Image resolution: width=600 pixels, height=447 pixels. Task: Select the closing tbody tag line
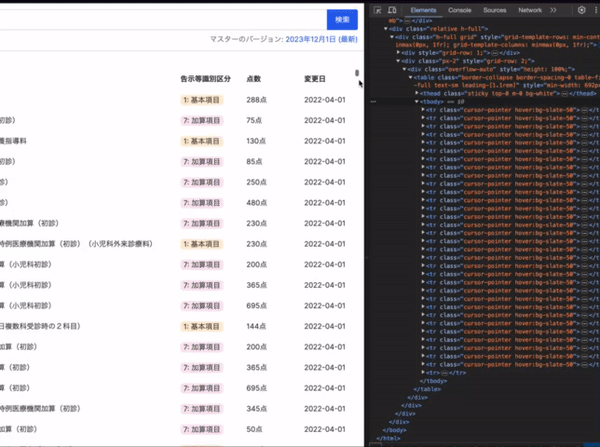pos(433,381)
